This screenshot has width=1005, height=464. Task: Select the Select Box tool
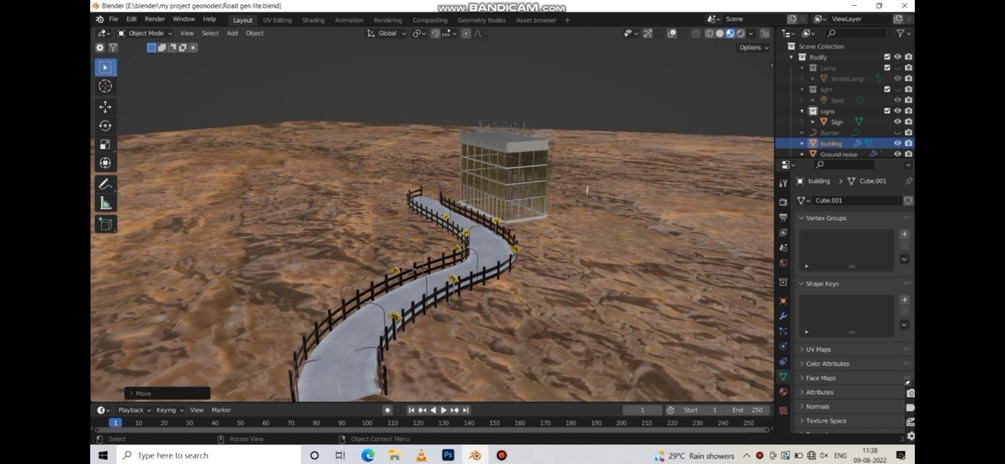[106, 67]
